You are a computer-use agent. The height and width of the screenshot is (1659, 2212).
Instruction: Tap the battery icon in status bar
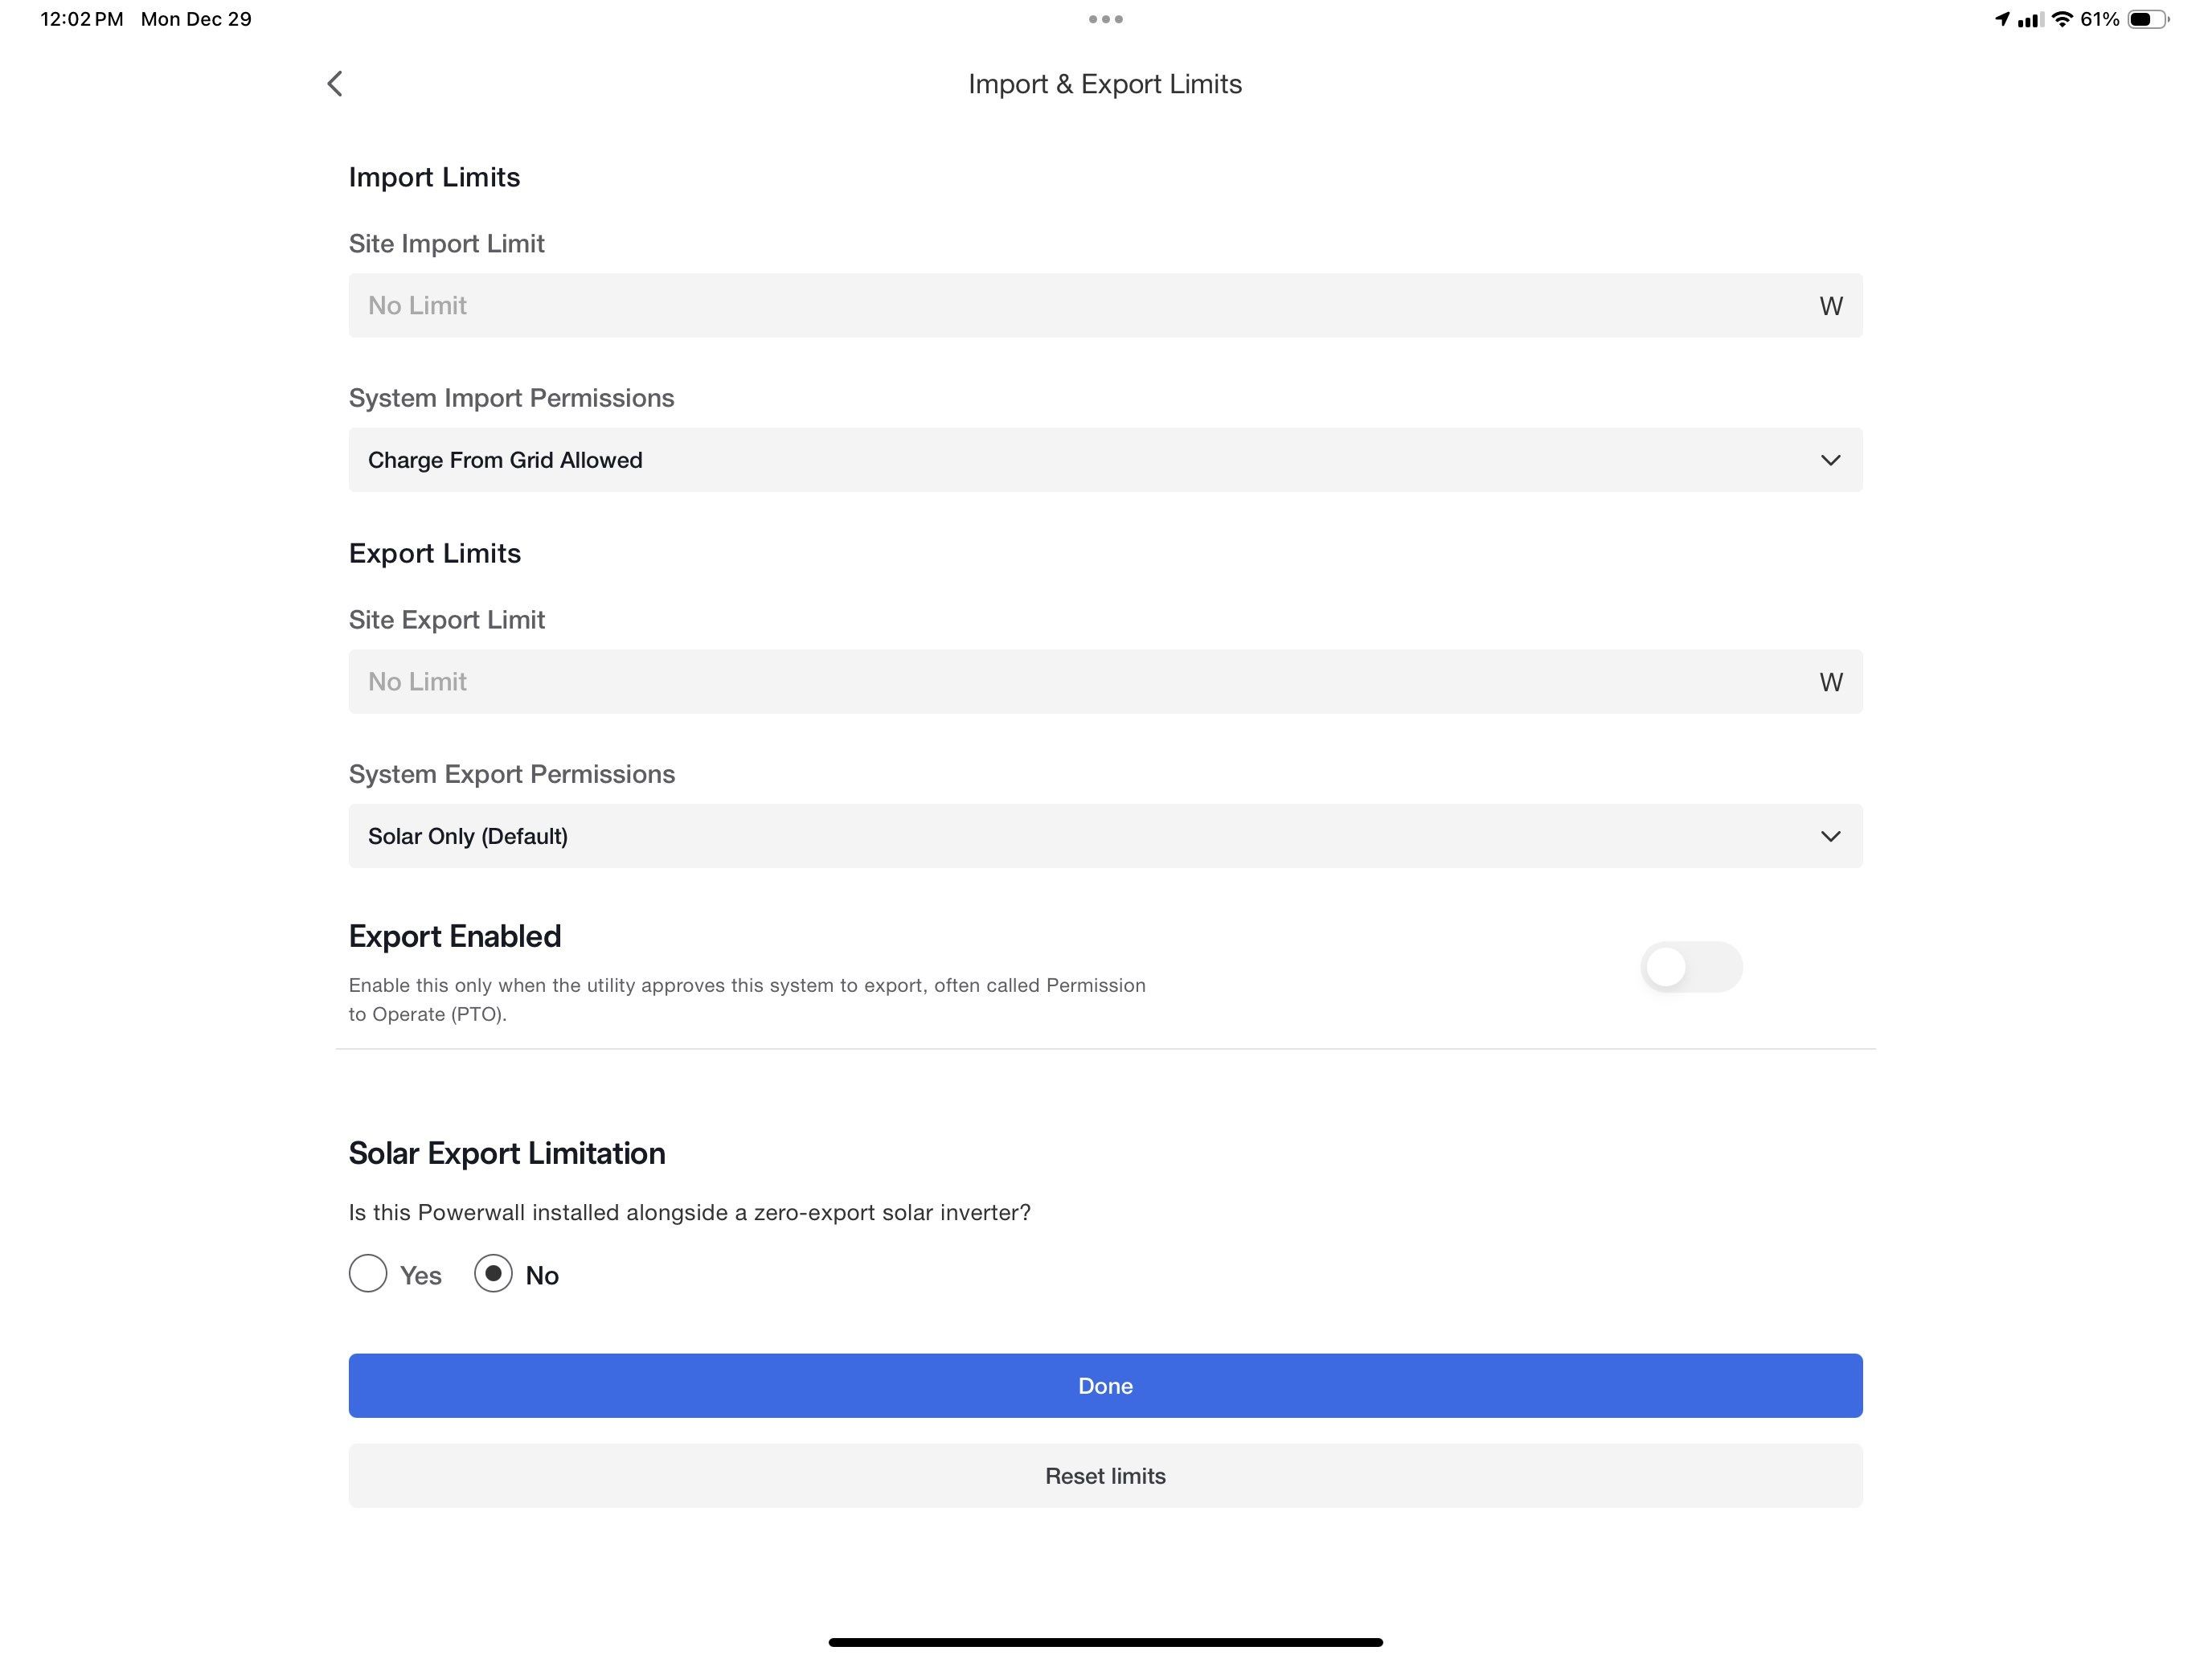(2146, 19)
